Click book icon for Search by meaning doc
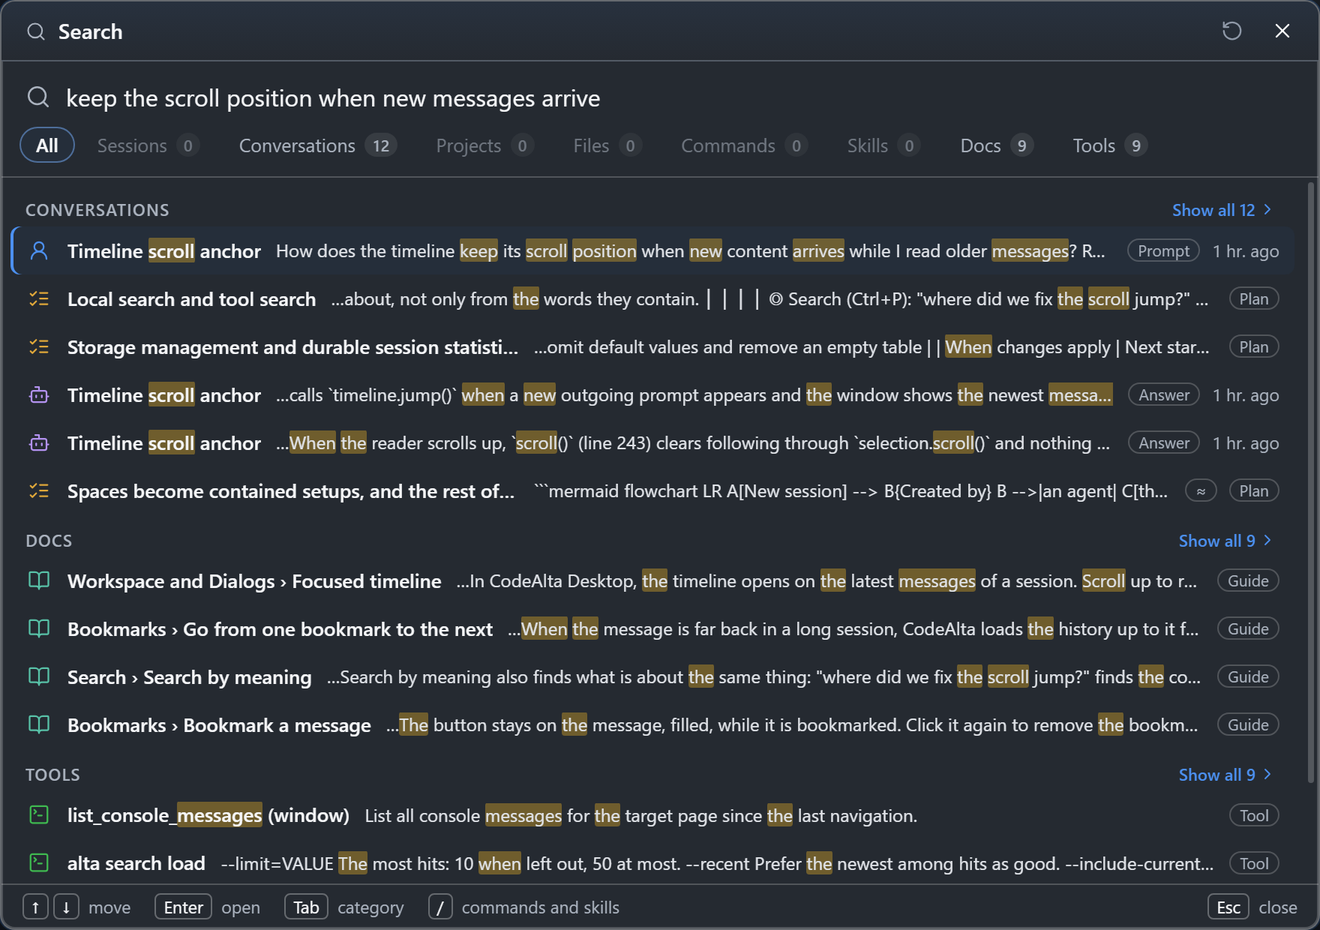Screen dimensions: 1320x930 coord(39,677)
